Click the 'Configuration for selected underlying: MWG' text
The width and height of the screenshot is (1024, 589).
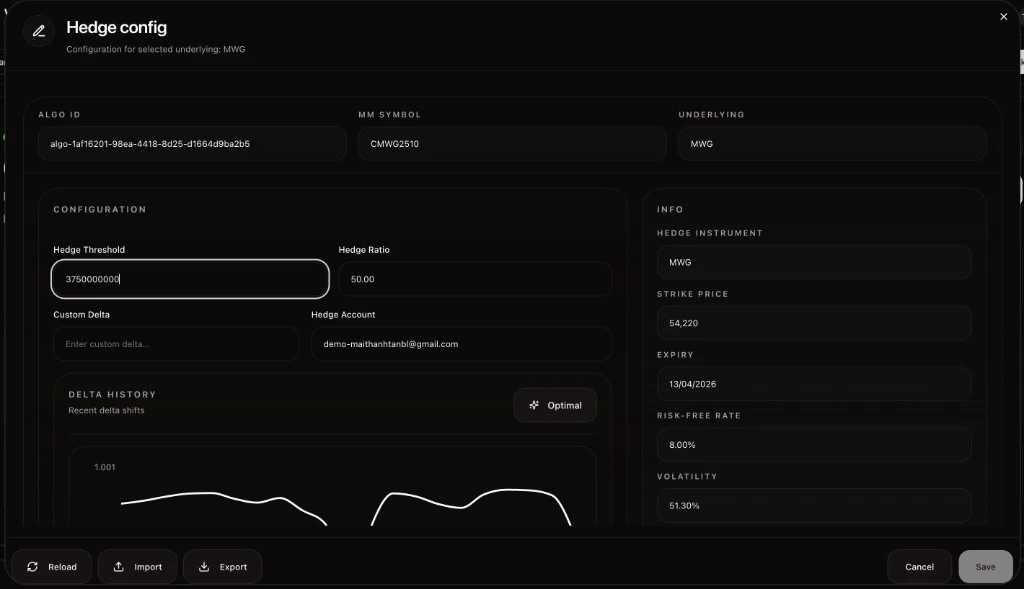[155, 49]
